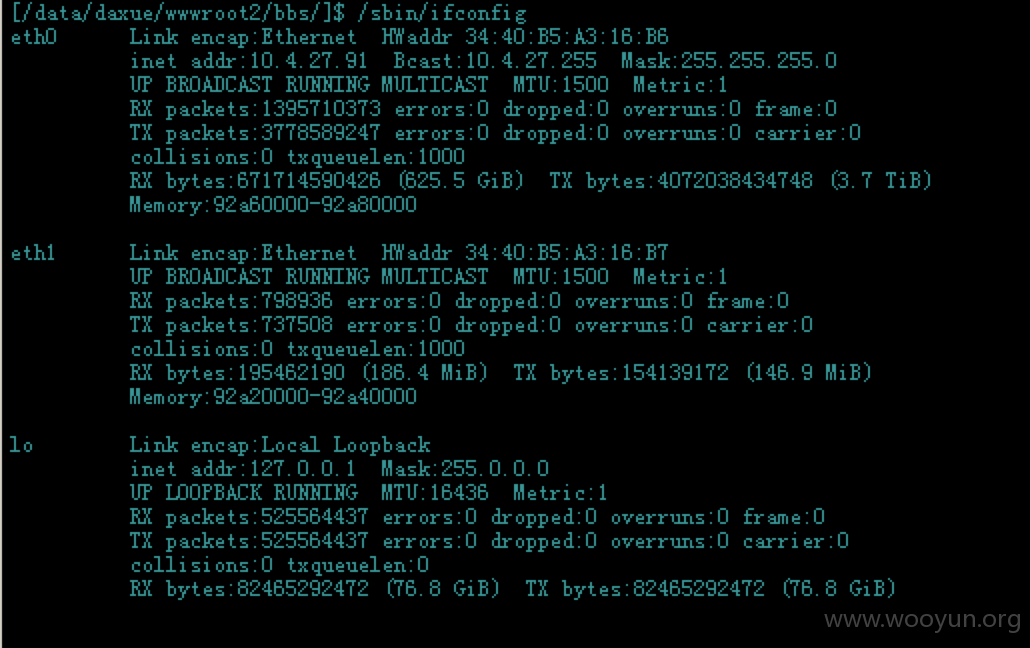Click TX packets 3778589247 number
The width and height of the screenshot is (1030, 648).
coord(321,133)
